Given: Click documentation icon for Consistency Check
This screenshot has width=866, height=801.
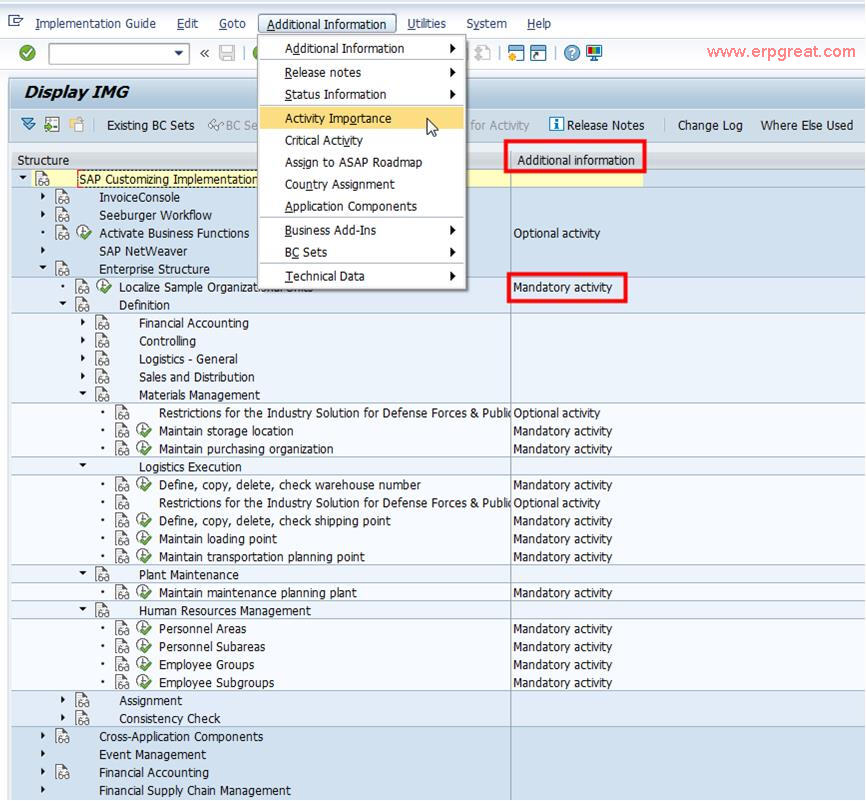Looking at the screenshot, I should [82, 718].
